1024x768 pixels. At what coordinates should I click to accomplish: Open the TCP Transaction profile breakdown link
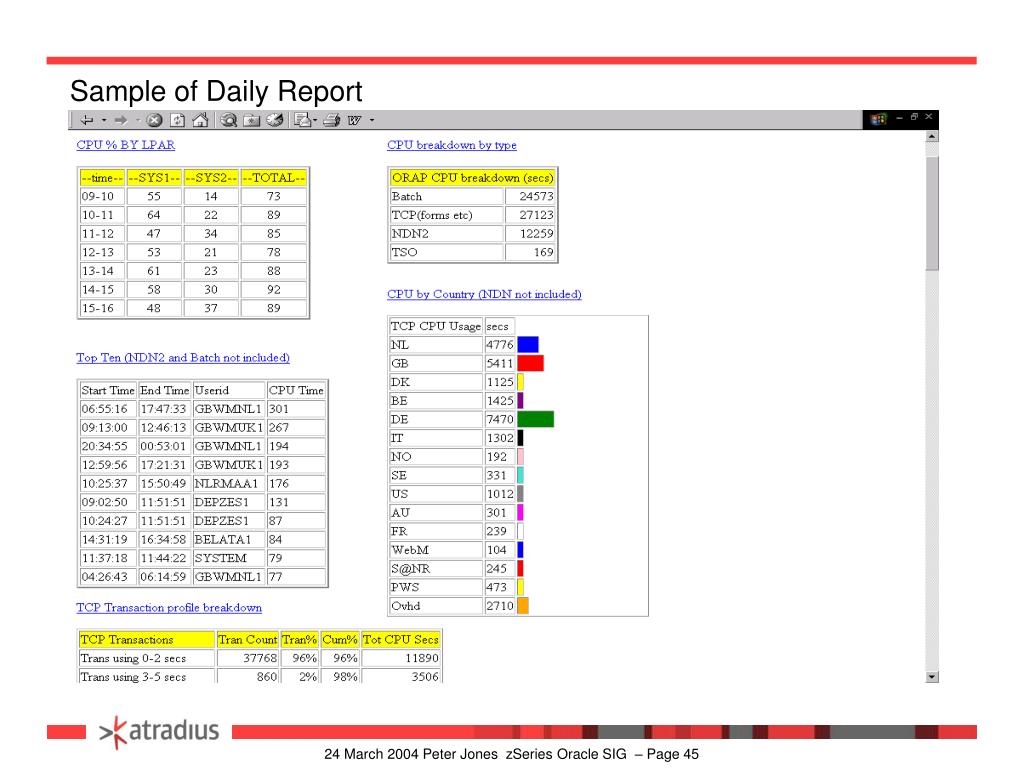[169, 608]
